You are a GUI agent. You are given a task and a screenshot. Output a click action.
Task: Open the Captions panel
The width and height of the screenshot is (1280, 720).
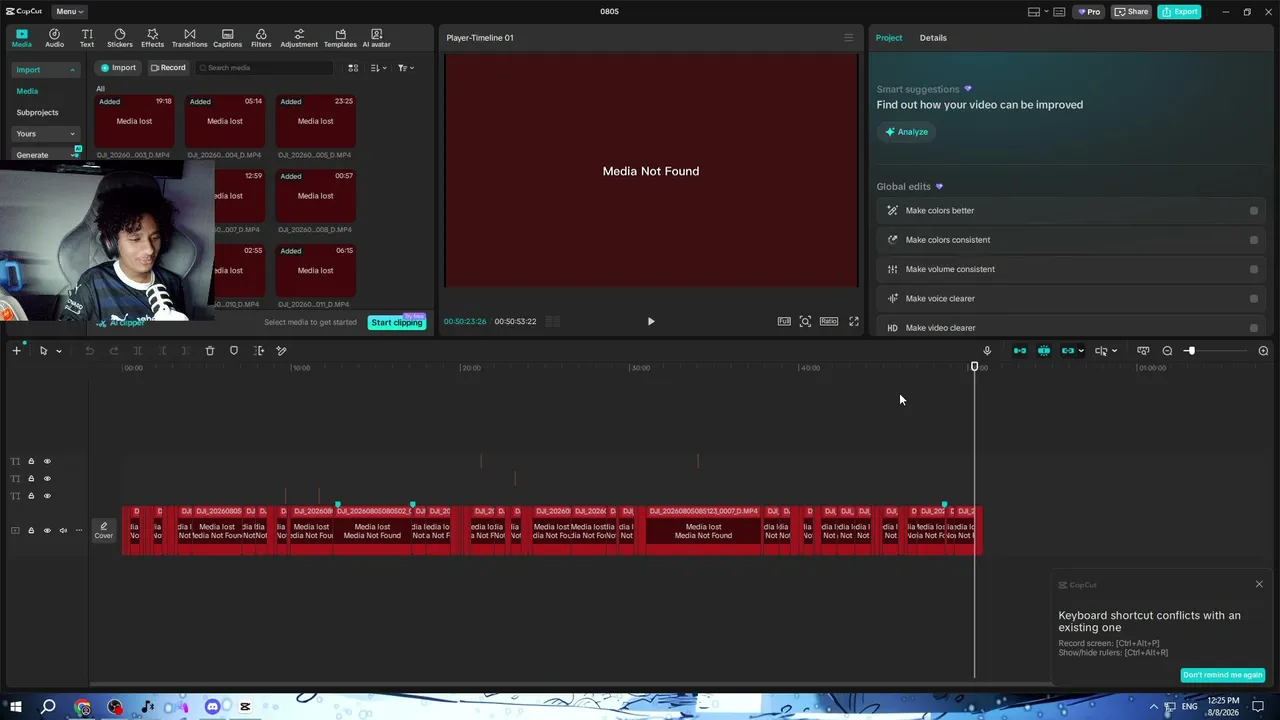point(227,38)
